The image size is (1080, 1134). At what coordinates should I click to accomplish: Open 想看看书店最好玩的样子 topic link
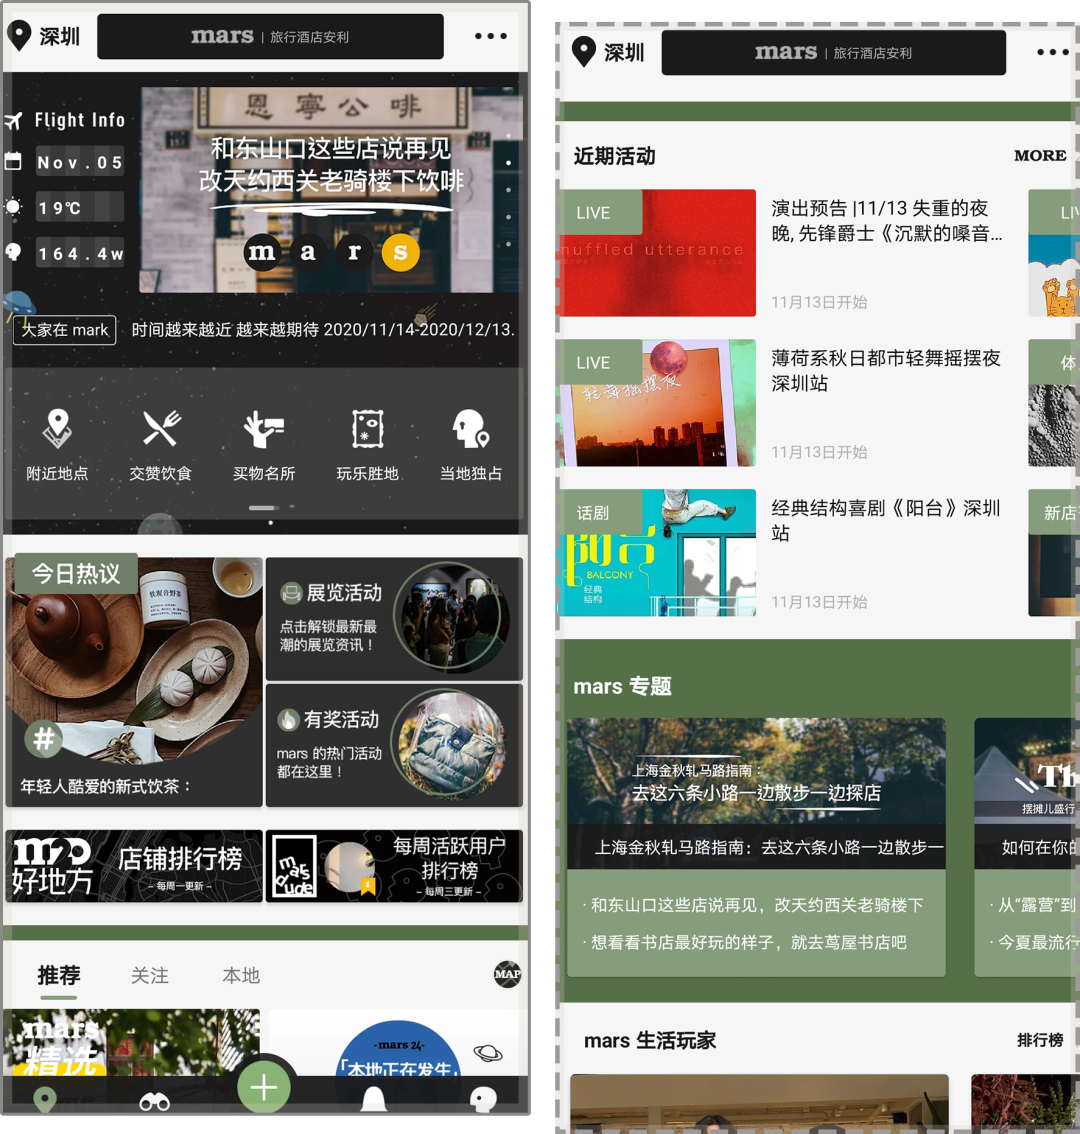point(745,942)
